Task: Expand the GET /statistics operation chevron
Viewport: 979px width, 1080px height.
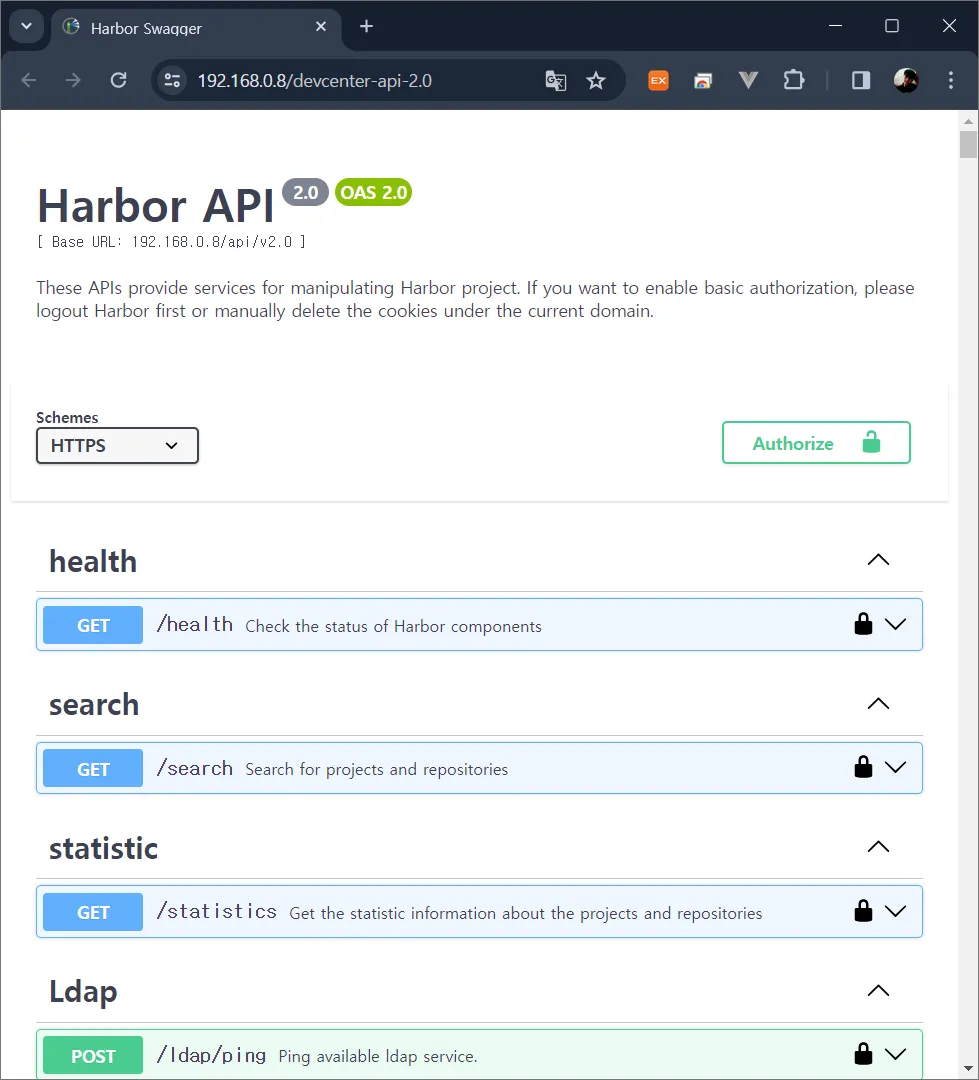Action: [x=896, y=911]
